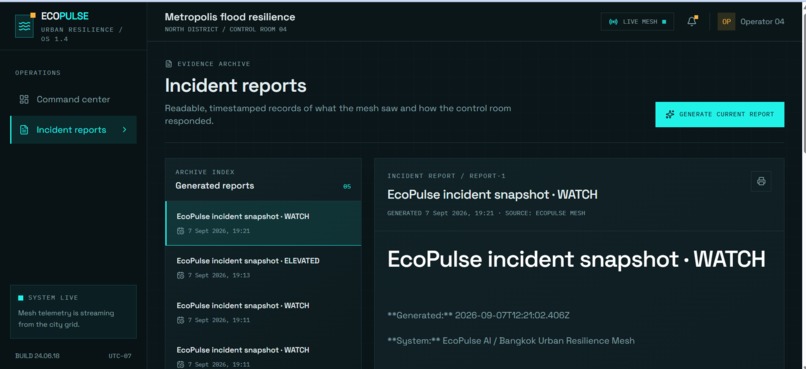Click the System Live status card
Screen dimensions: 806x369
coord(74,312)
